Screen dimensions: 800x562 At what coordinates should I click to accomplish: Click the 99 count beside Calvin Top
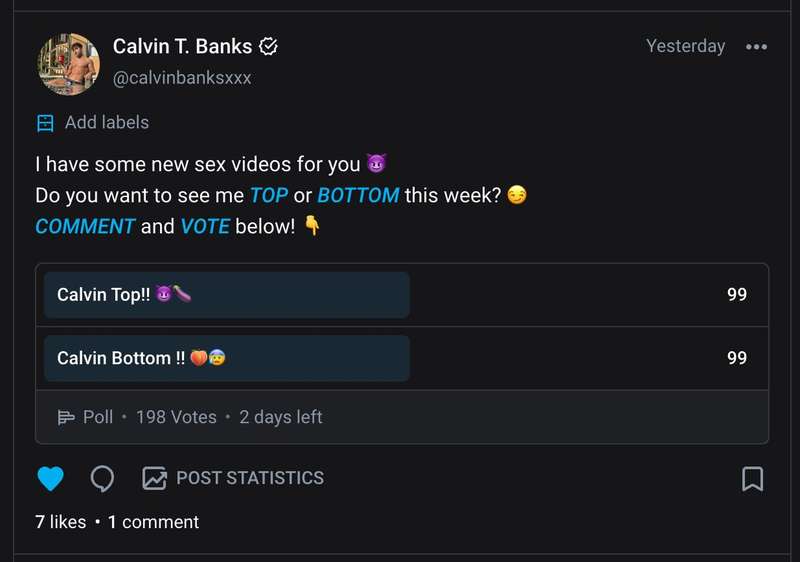click(x=737, y=294)
